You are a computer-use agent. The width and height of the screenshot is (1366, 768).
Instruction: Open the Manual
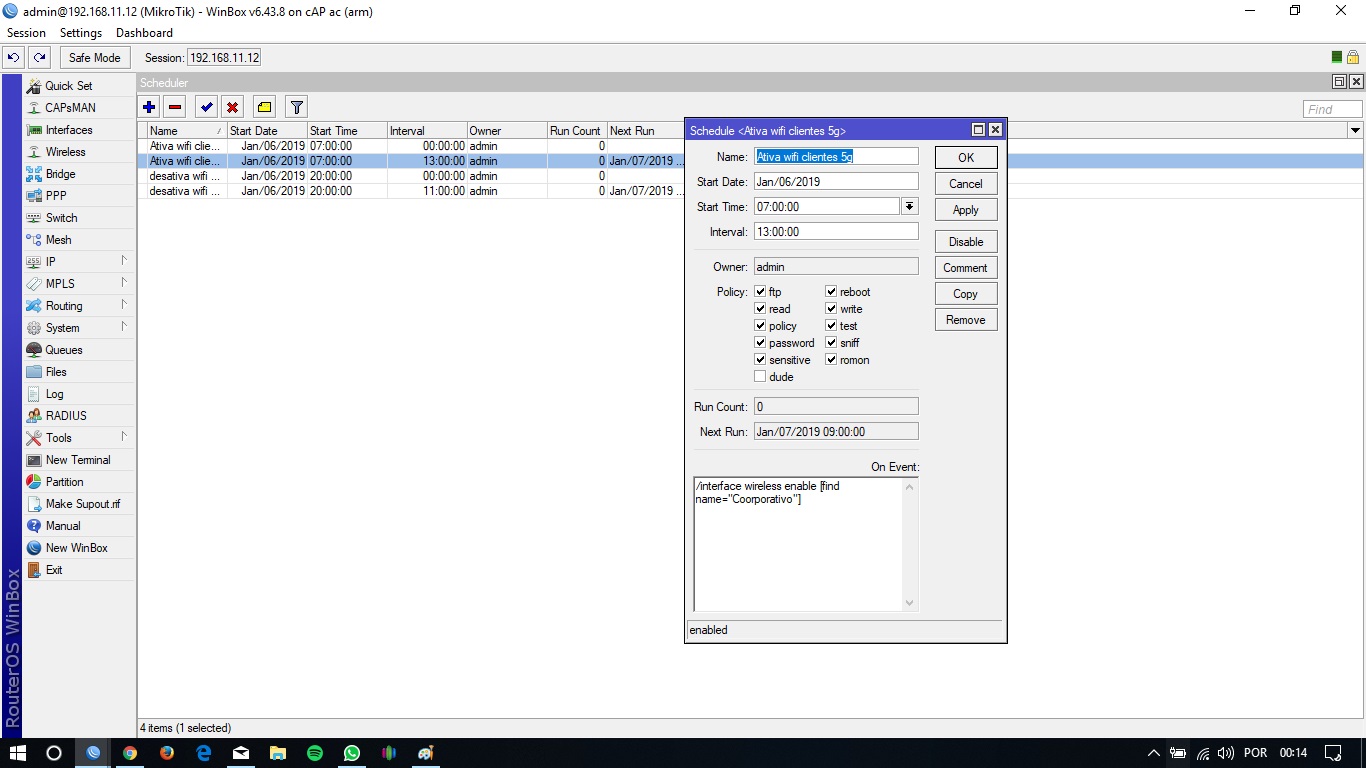click(x=79, y=526)
